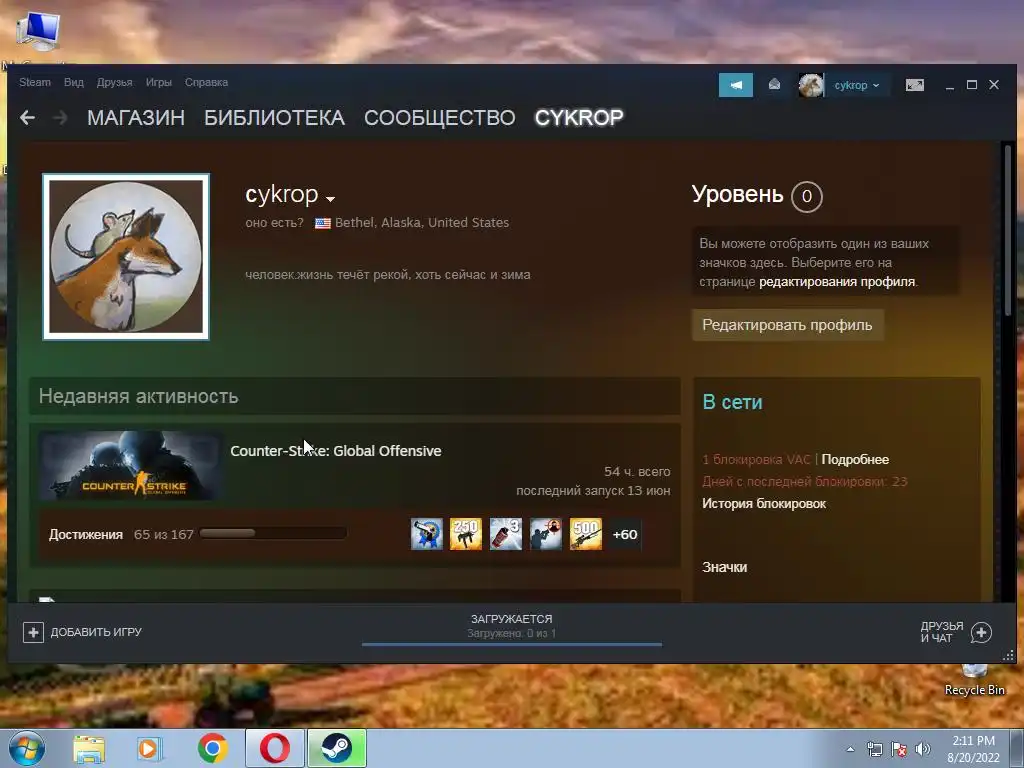1024x768 pixels.
Task: Click the Steam taskbar icon
Action: [337, 748]
